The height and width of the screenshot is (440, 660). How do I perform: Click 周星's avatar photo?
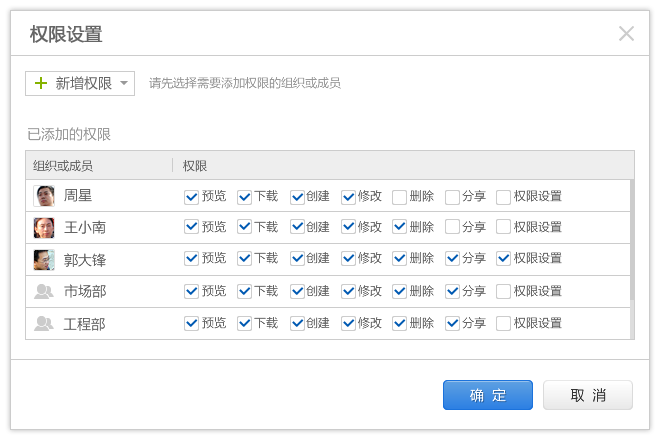coord(44,196)
